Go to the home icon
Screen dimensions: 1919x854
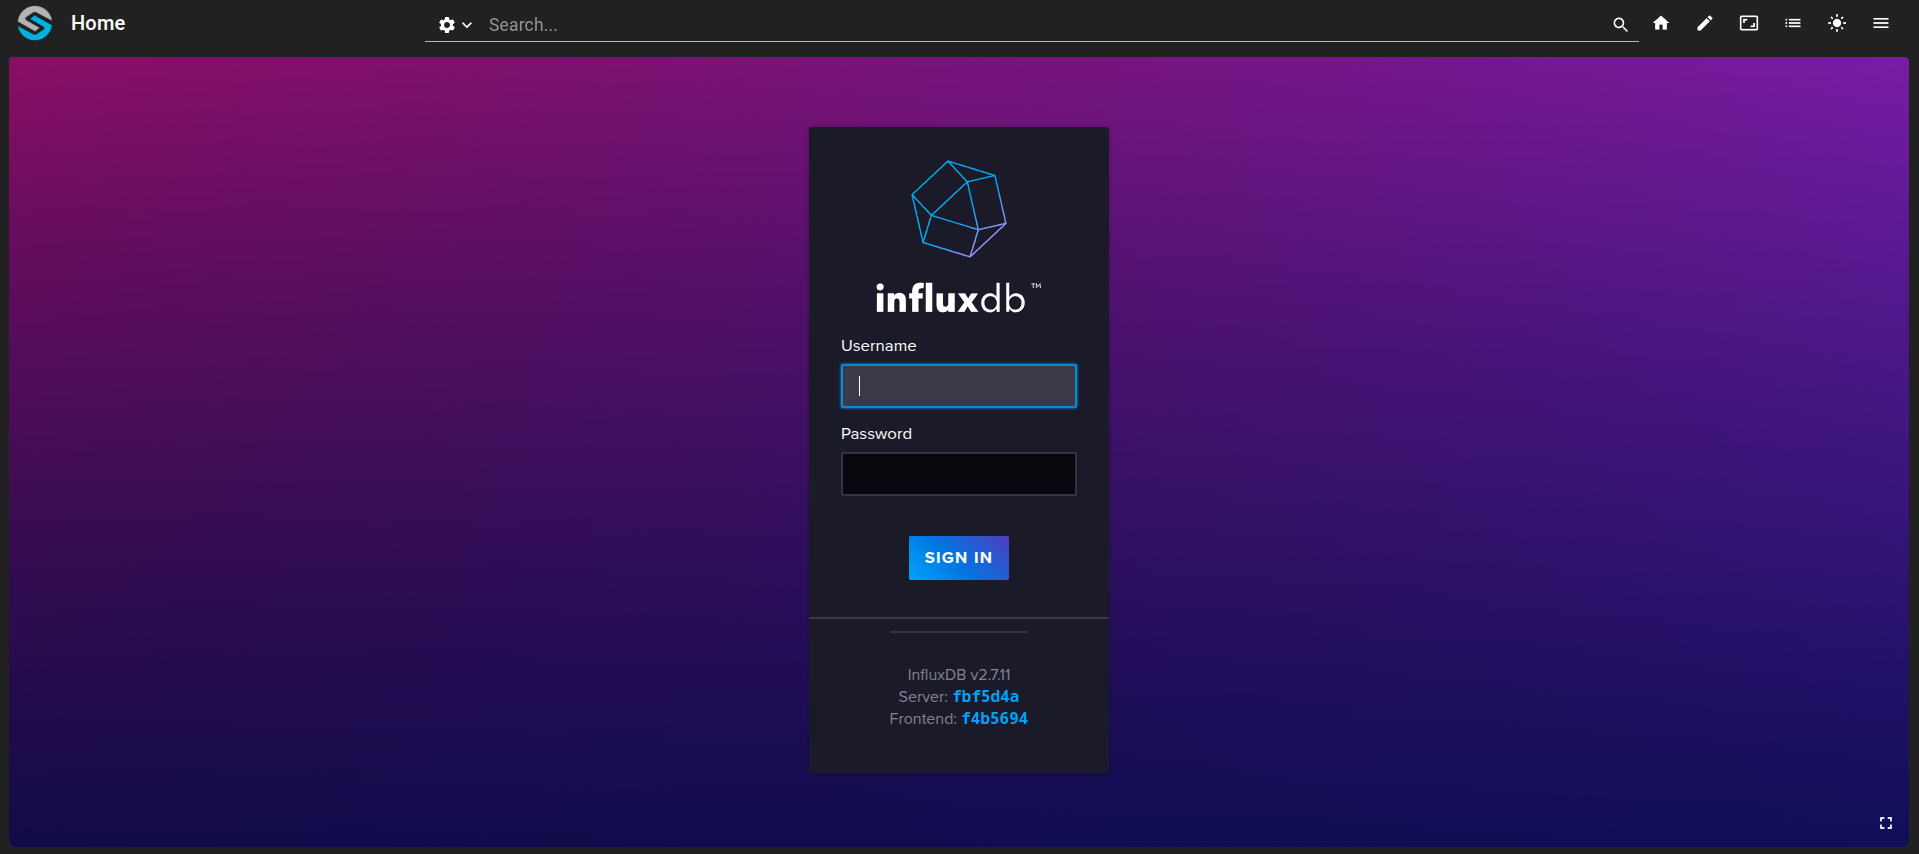point(1661,23)
